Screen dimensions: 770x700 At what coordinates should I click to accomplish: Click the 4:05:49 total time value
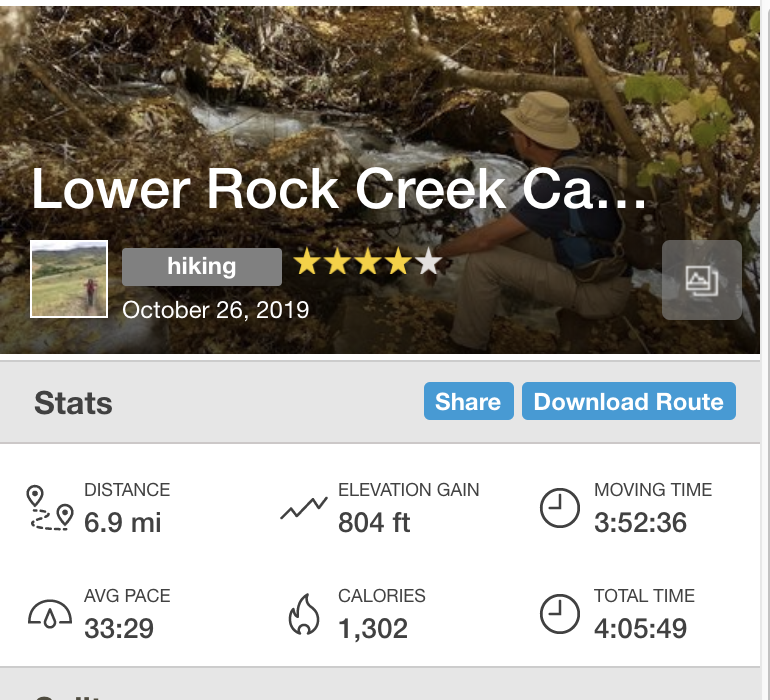point(640,628)
